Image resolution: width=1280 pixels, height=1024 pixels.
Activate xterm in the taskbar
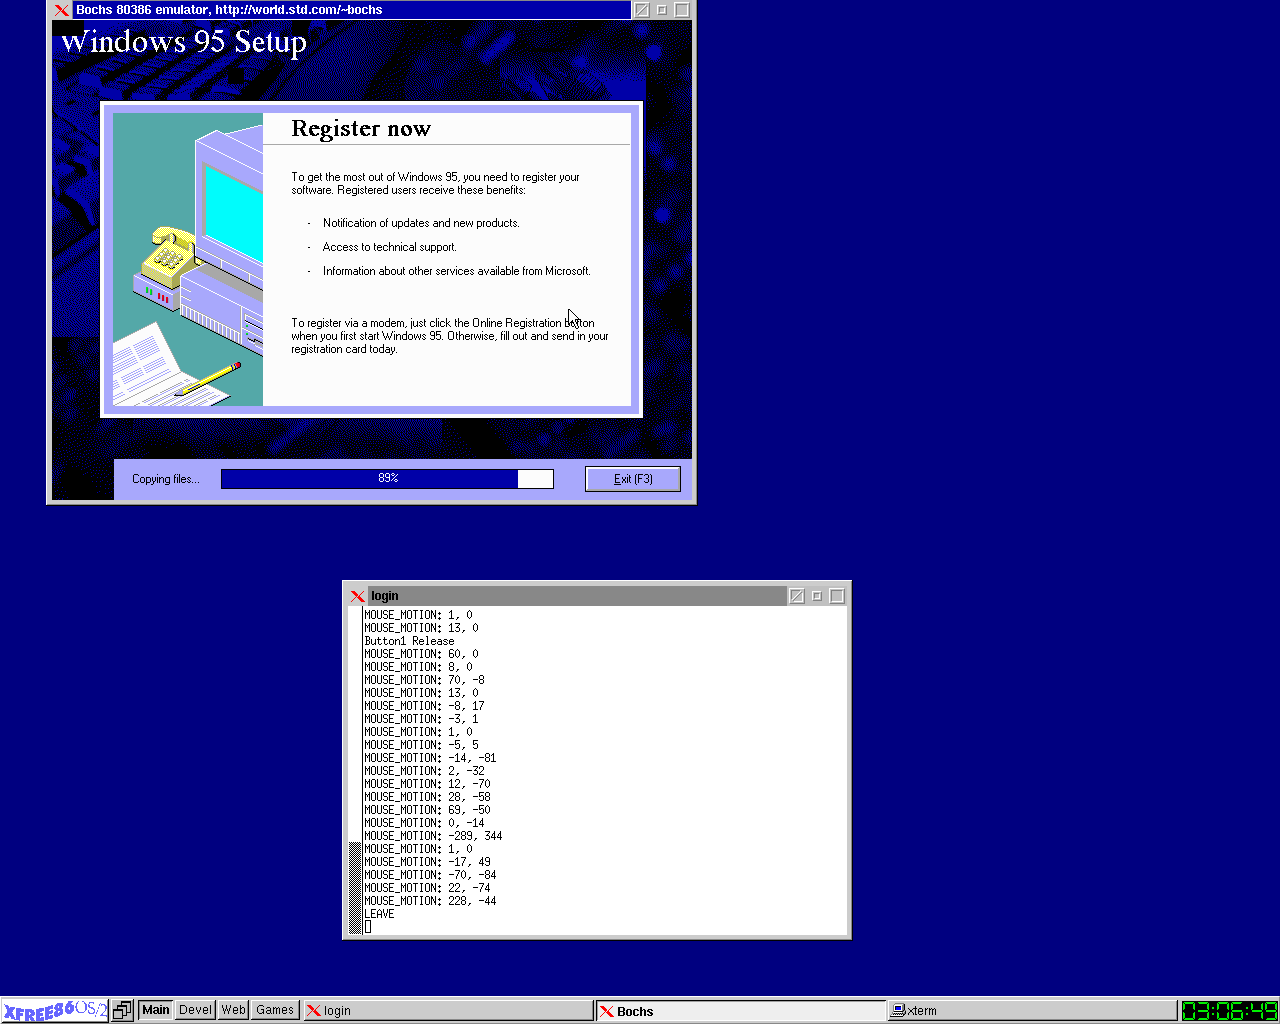click(x=1033, y=1011)
